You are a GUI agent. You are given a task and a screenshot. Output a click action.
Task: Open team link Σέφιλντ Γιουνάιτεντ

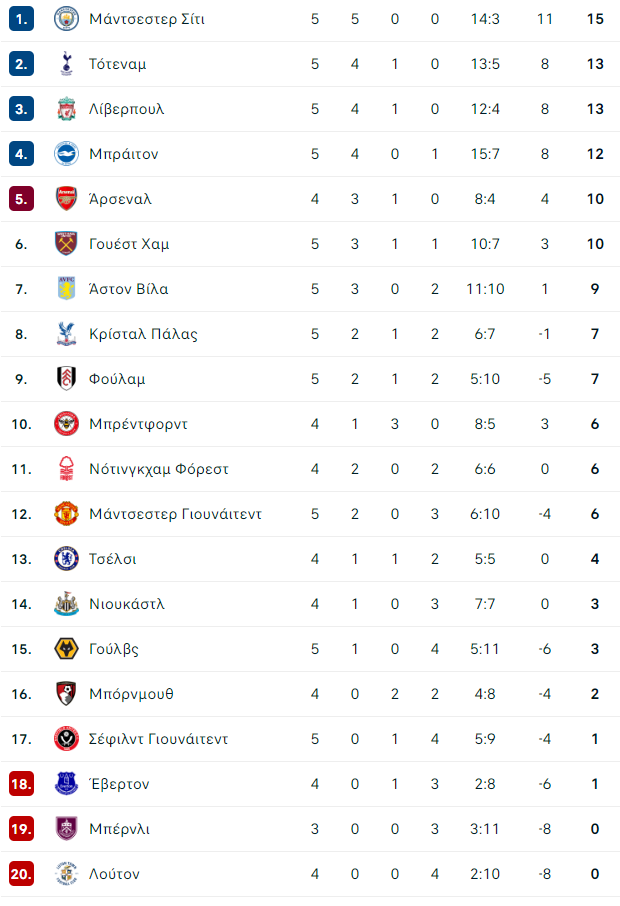pyautogui.click(x=158, y=739)
